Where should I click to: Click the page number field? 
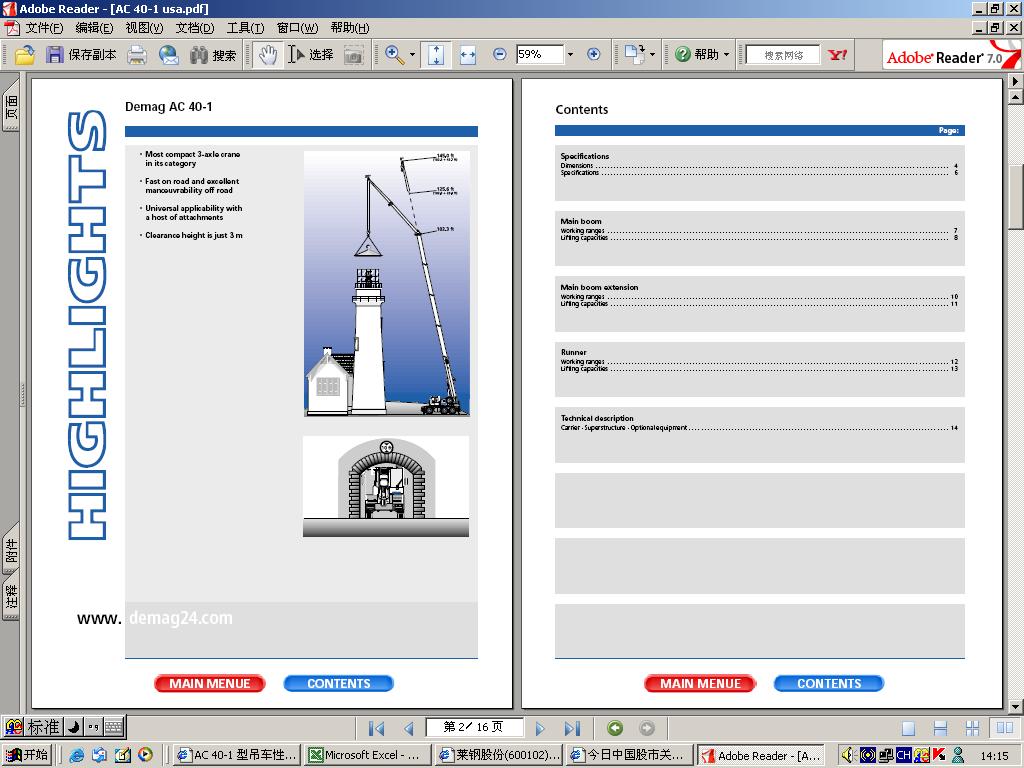[x=474, y=727]
